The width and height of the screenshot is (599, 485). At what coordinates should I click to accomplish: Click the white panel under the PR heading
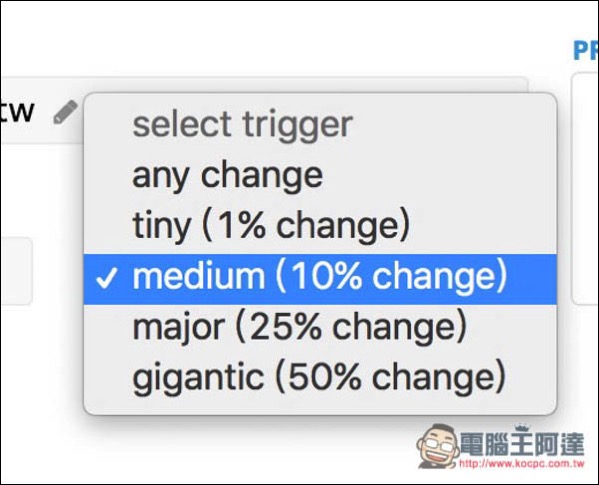(x=585, y=188)
